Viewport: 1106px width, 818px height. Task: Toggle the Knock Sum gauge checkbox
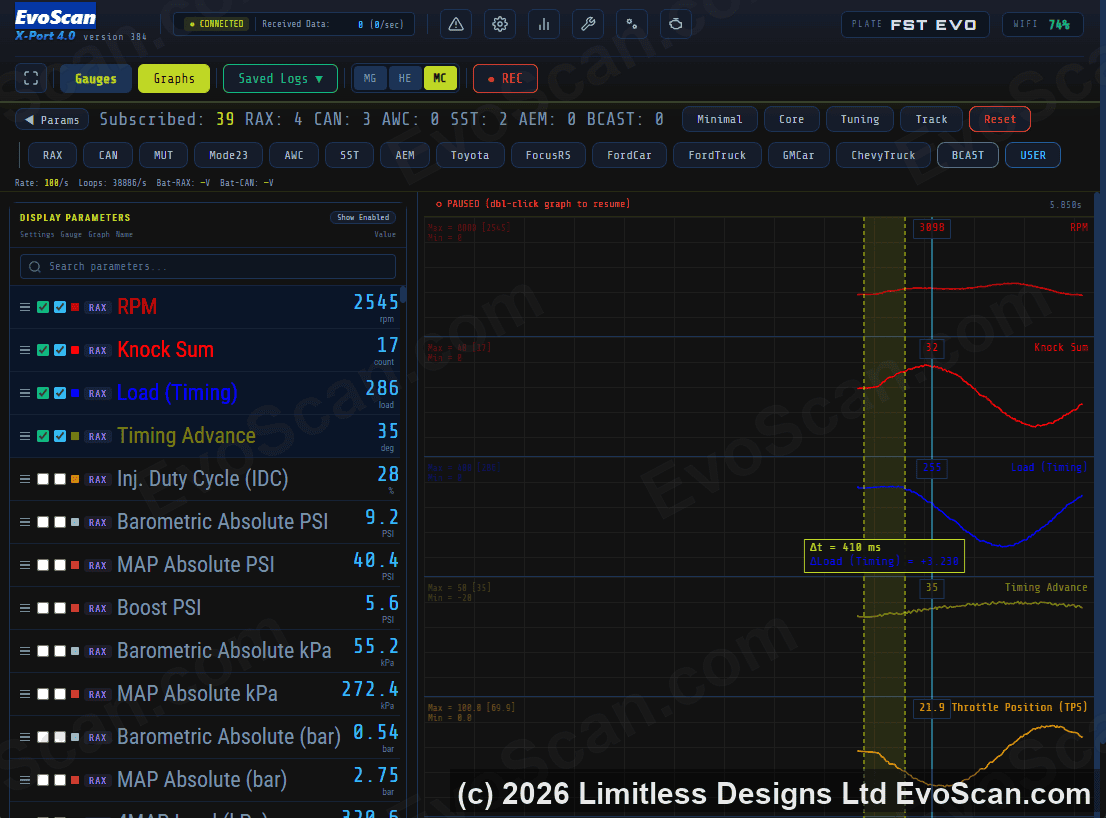(x=43, y=350)
